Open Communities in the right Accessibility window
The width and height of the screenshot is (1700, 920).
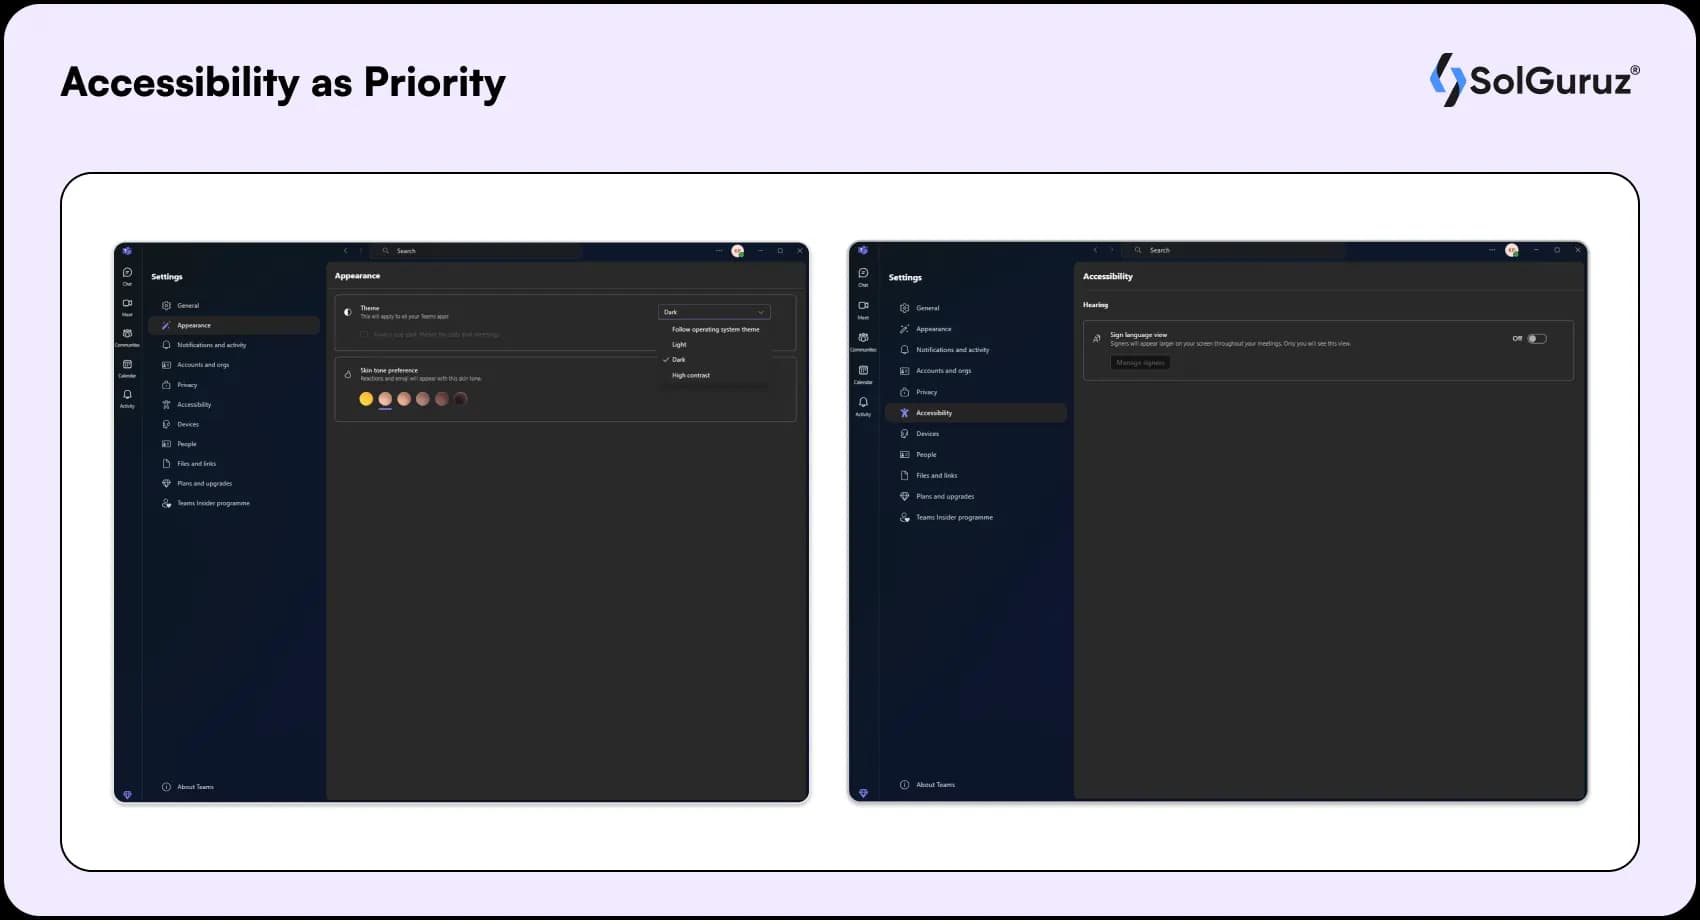click(863, 341)
